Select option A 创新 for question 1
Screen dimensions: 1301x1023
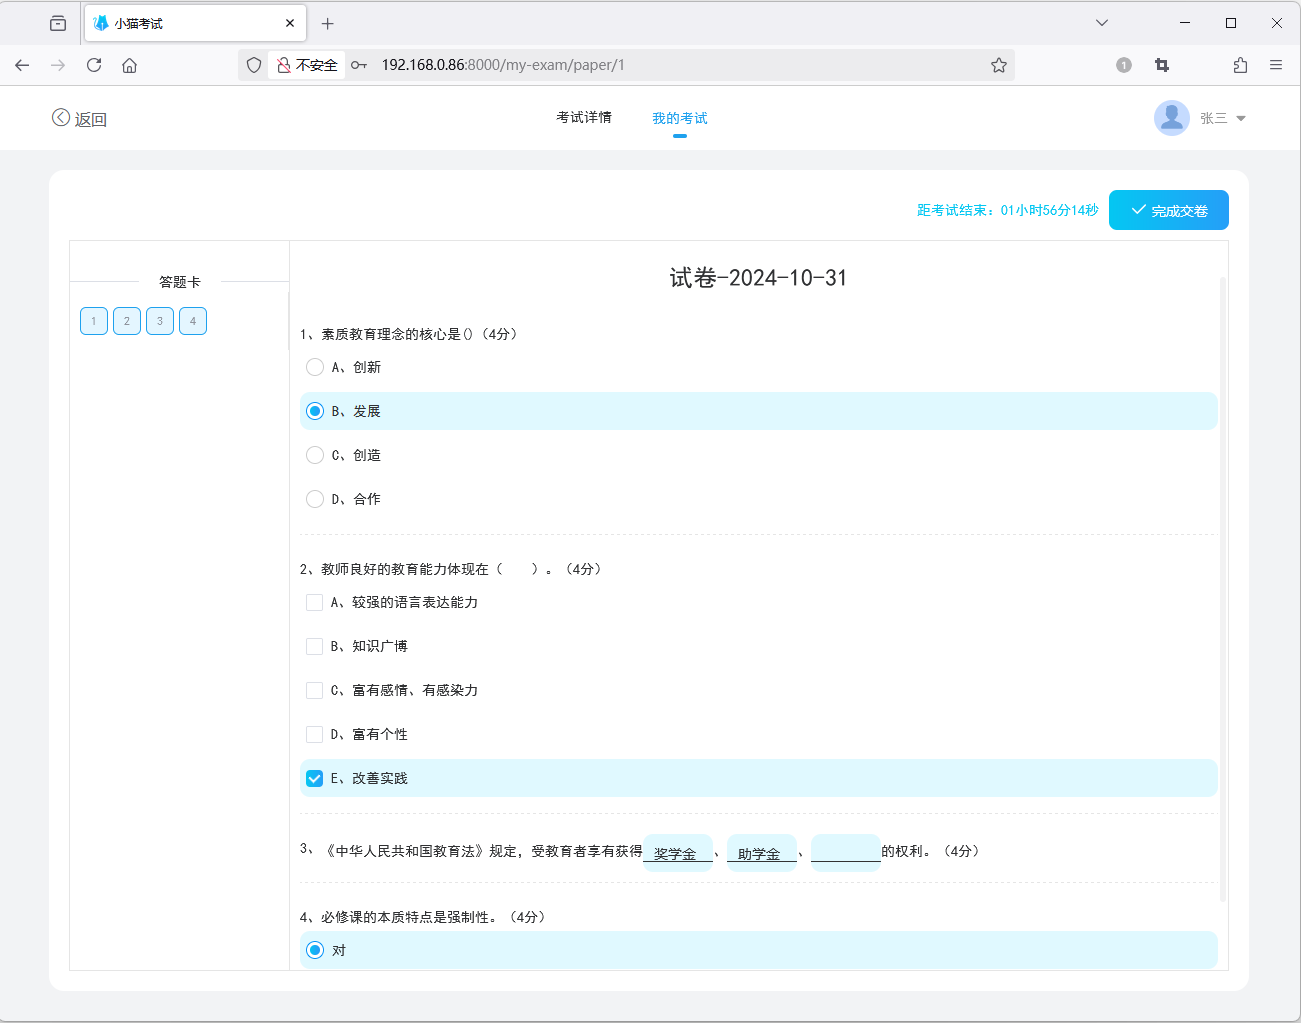pos(315,367)
